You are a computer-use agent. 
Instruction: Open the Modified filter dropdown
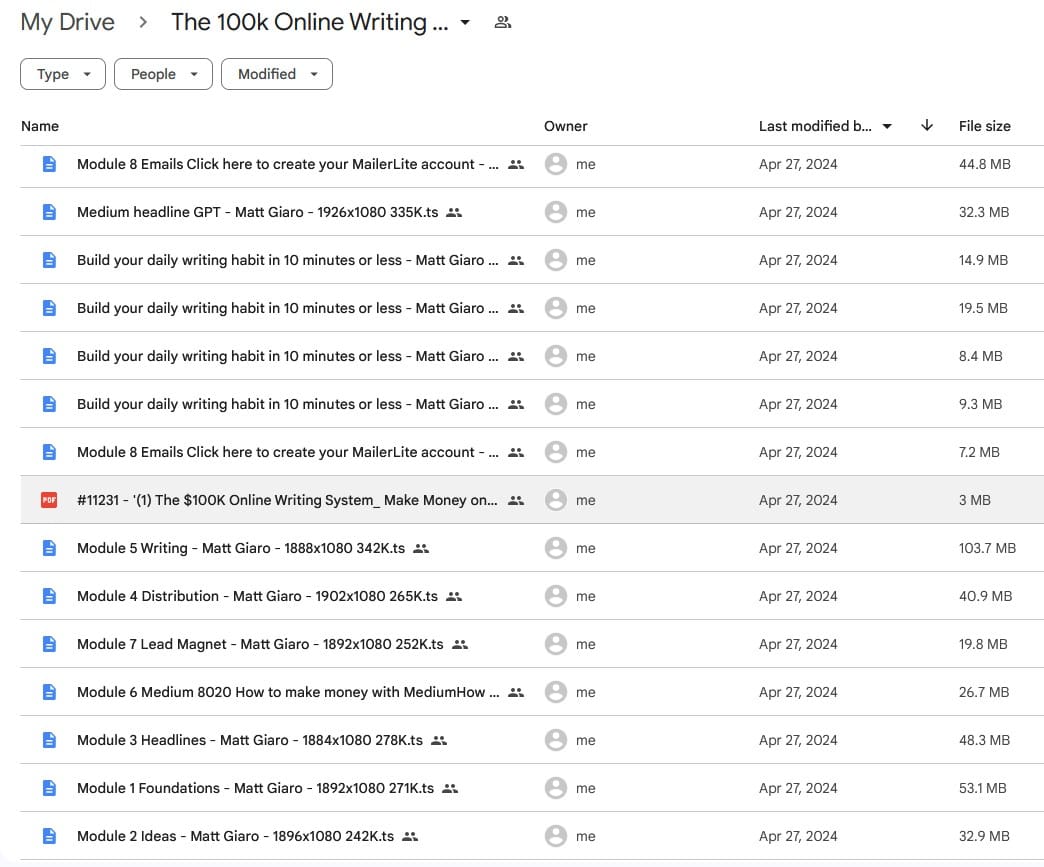pyautogui.click(x=277, y=74)
